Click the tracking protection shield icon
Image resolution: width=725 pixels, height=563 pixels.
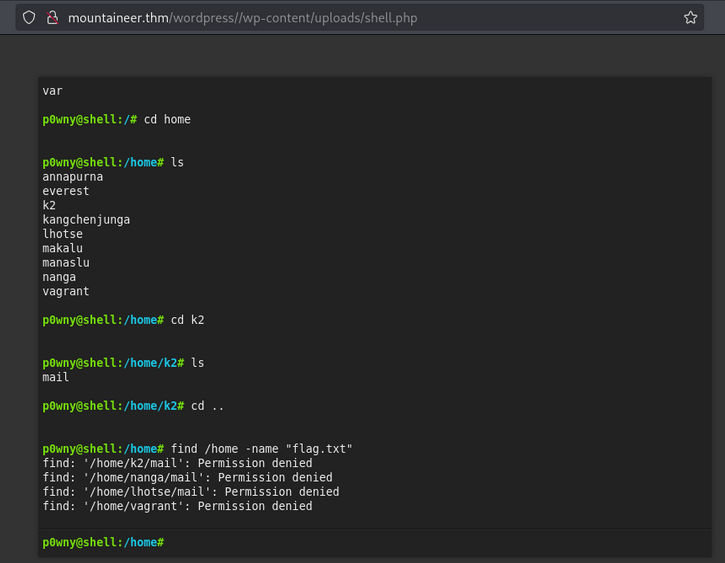[x=29, y=17]
